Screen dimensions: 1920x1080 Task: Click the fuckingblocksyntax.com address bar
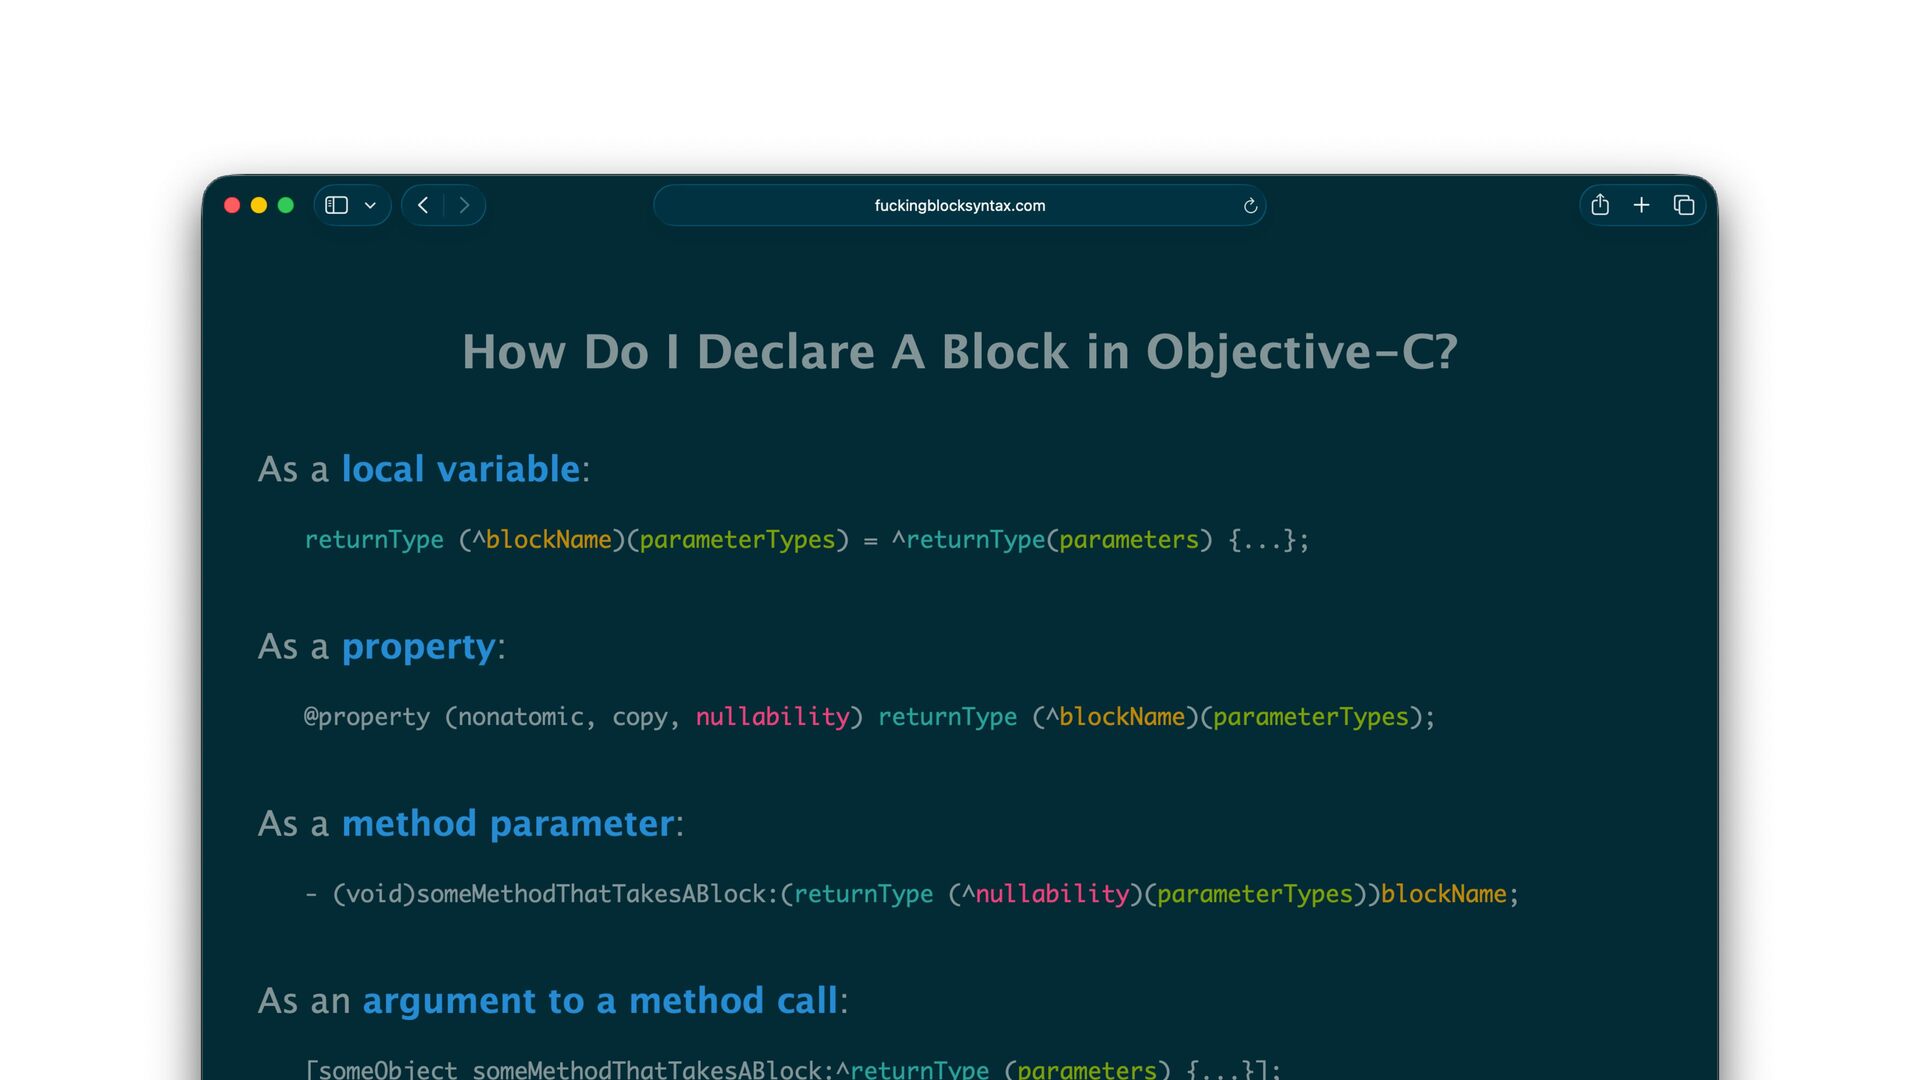pyautogui.click(x=959, y=205)
